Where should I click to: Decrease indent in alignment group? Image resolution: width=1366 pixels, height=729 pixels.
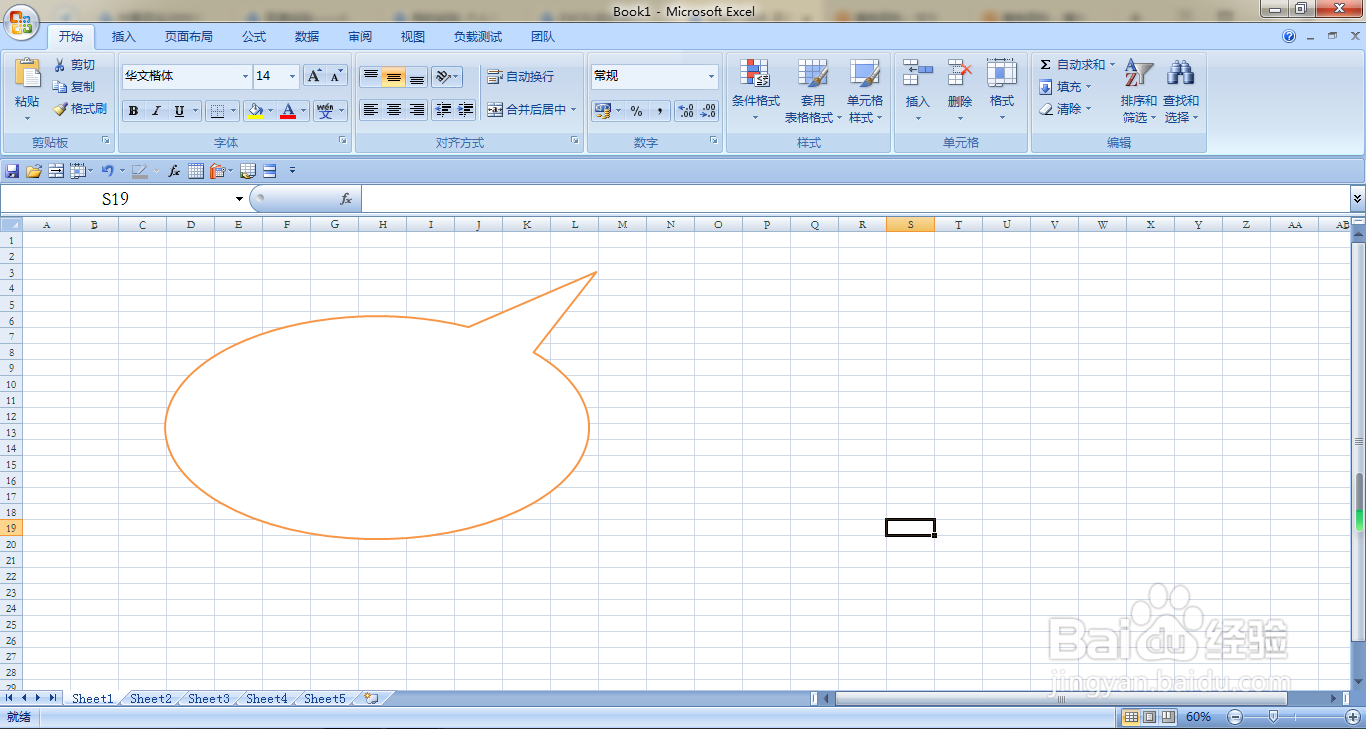click(443, 110)
